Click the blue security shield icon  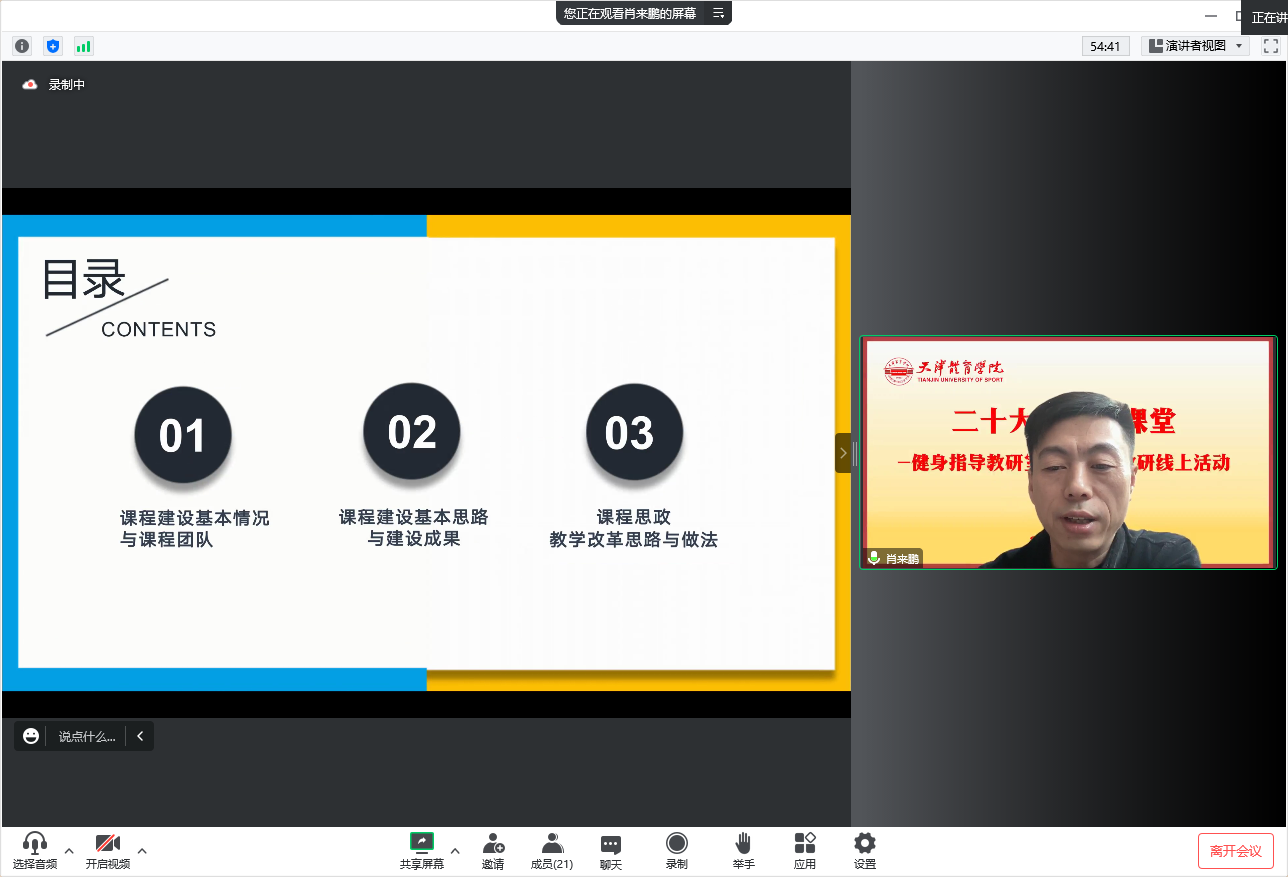(x=53, y=46)
